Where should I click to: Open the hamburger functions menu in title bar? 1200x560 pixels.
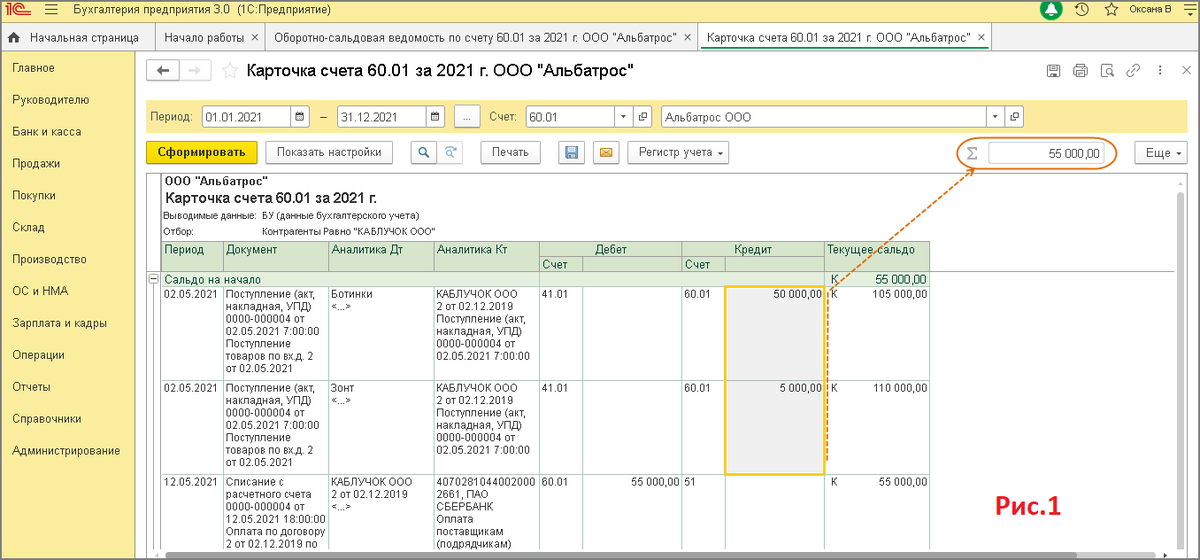click(x=51, y=11)
